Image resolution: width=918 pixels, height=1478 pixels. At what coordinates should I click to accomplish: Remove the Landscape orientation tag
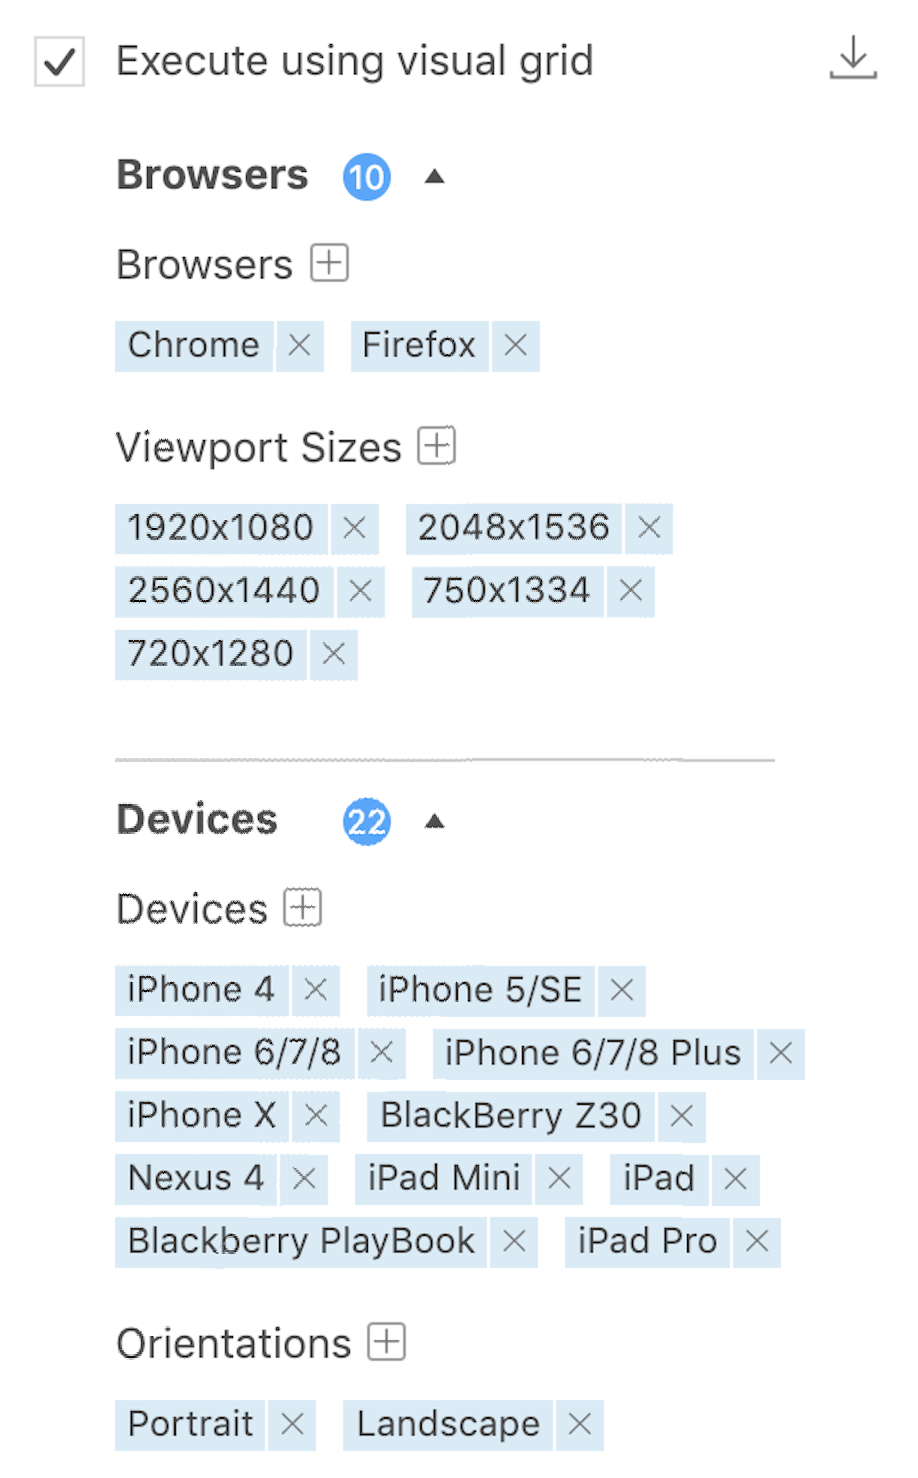(580, 1424)
